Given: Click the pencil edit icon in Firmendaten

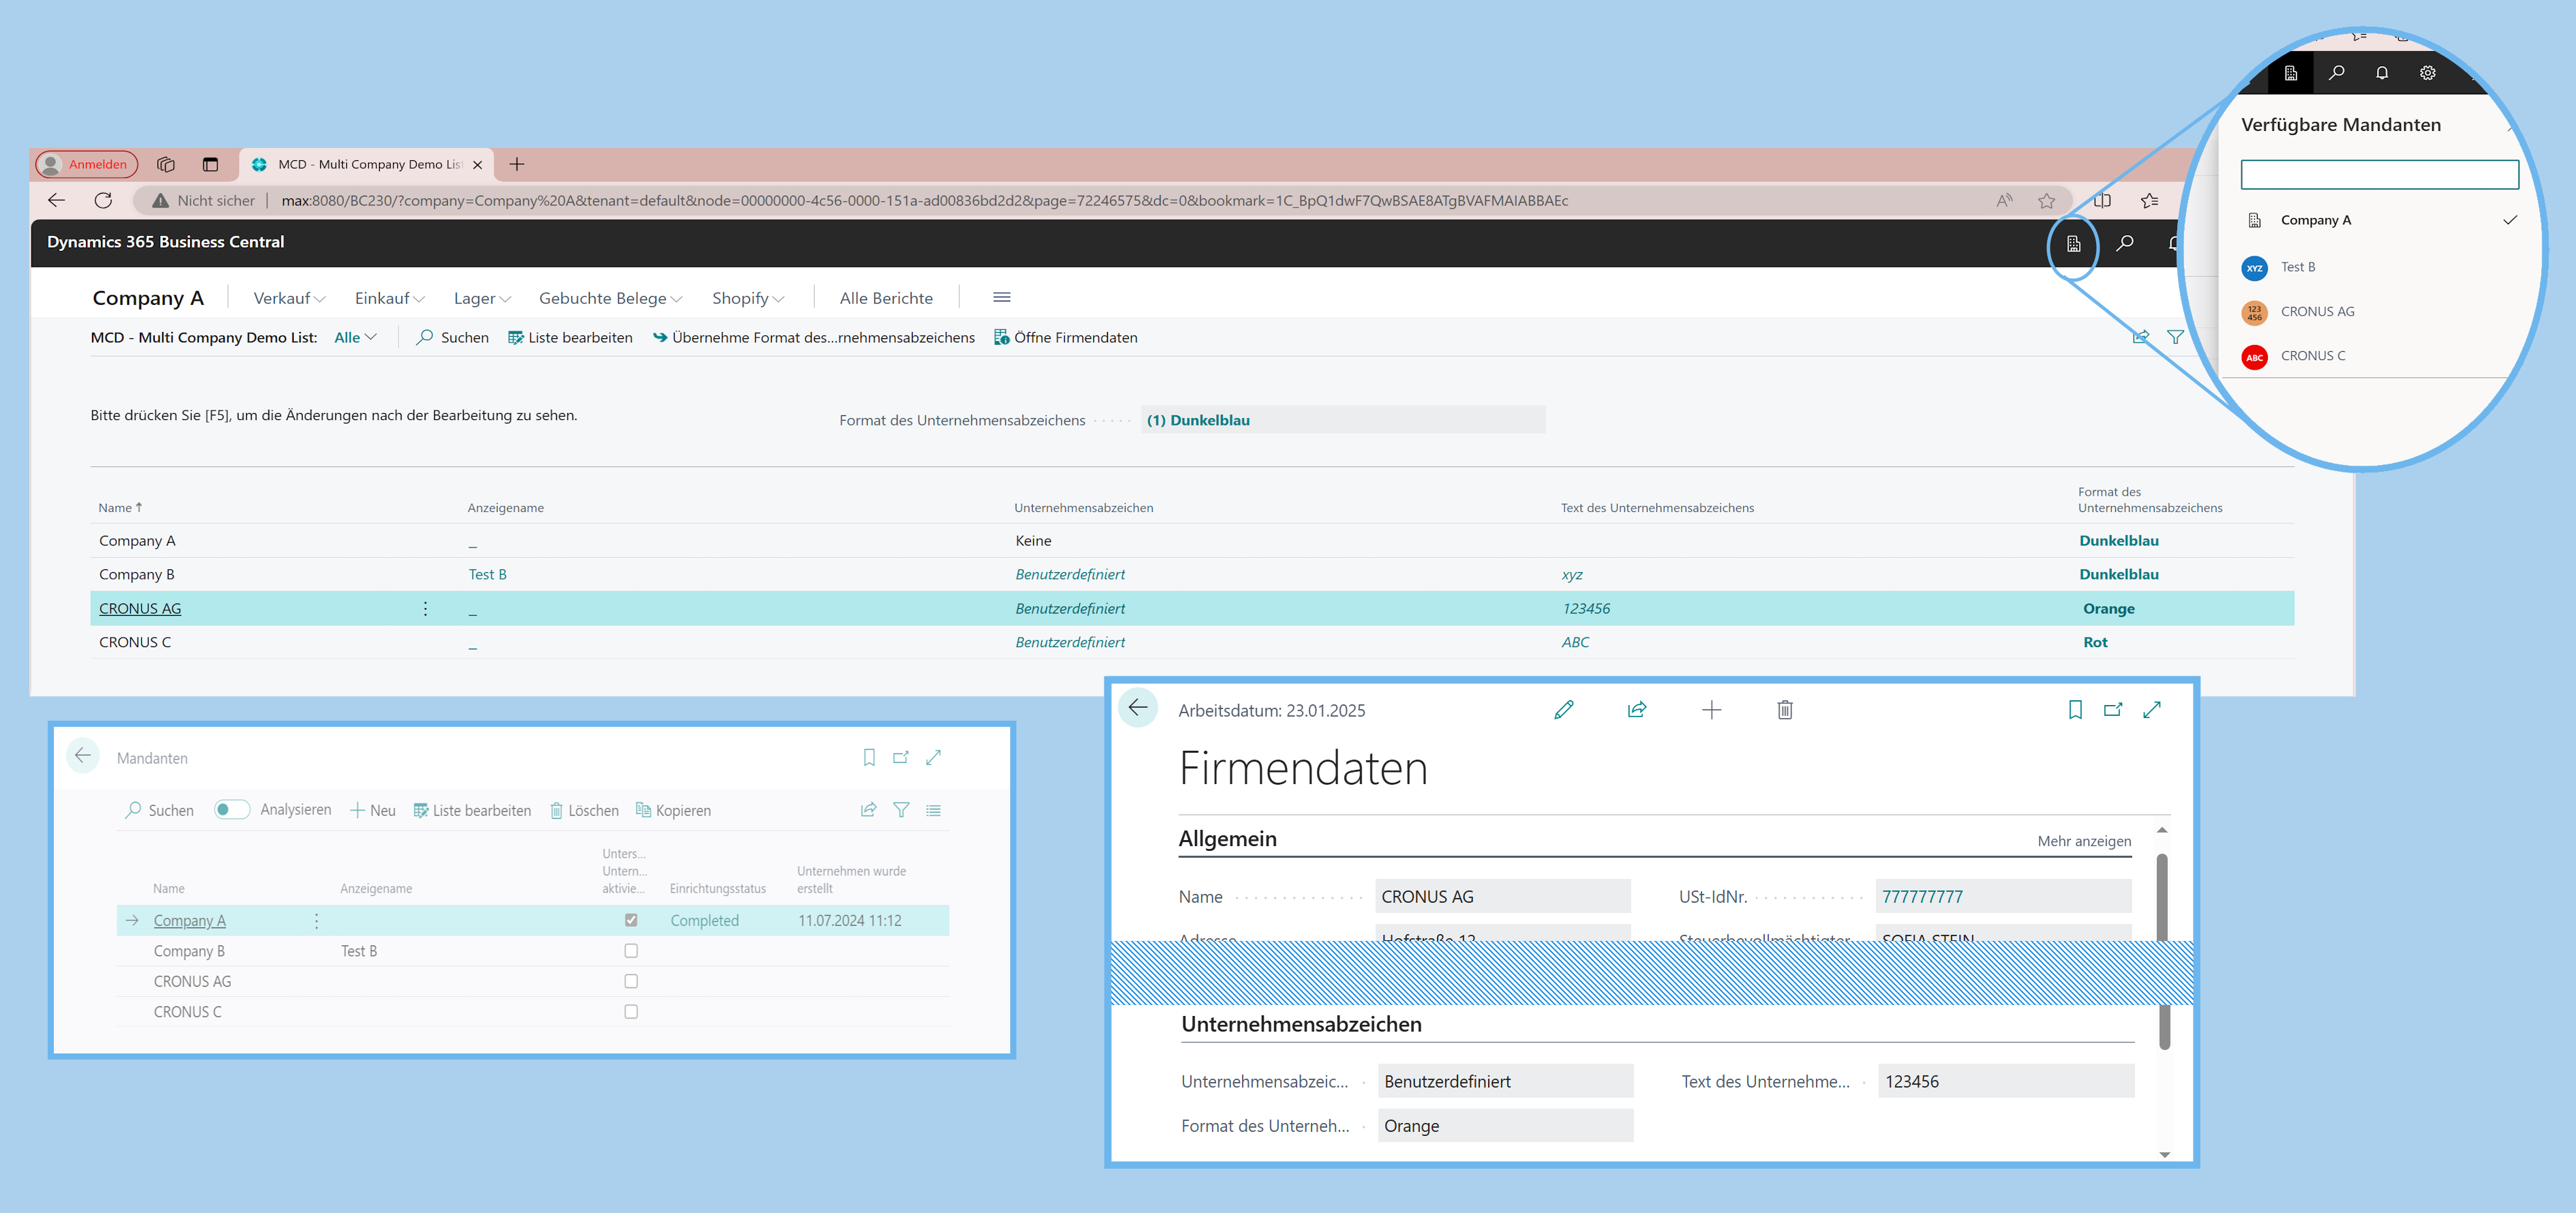Looking at the screenshot, I should [1564, 710].
